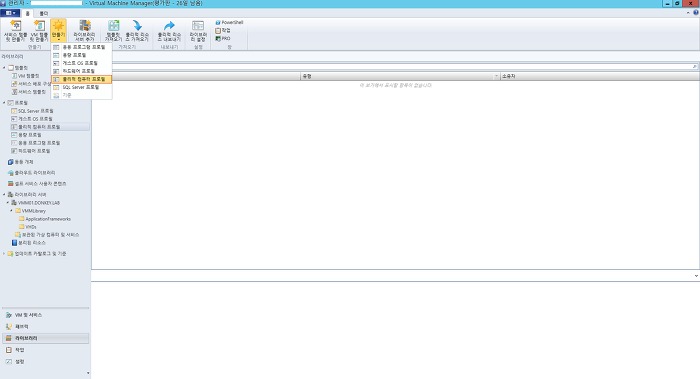This screenshot has width=700, height=379.
Task: Select the orphaned resources blue node
Action: [x=29, y=243]
